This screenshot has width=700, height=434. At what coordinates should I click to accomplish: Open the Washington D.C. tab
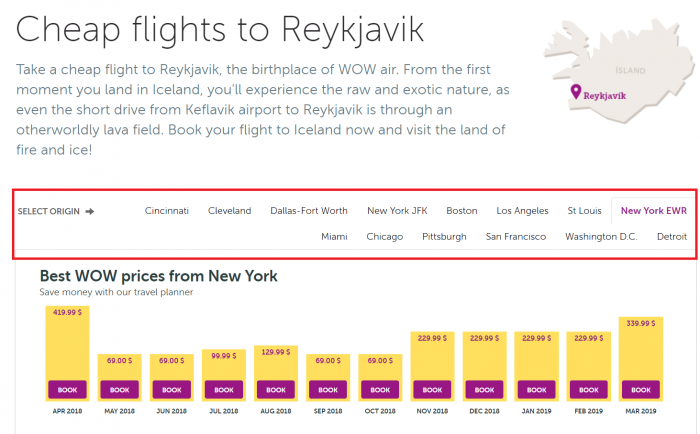tap(601, 237)
